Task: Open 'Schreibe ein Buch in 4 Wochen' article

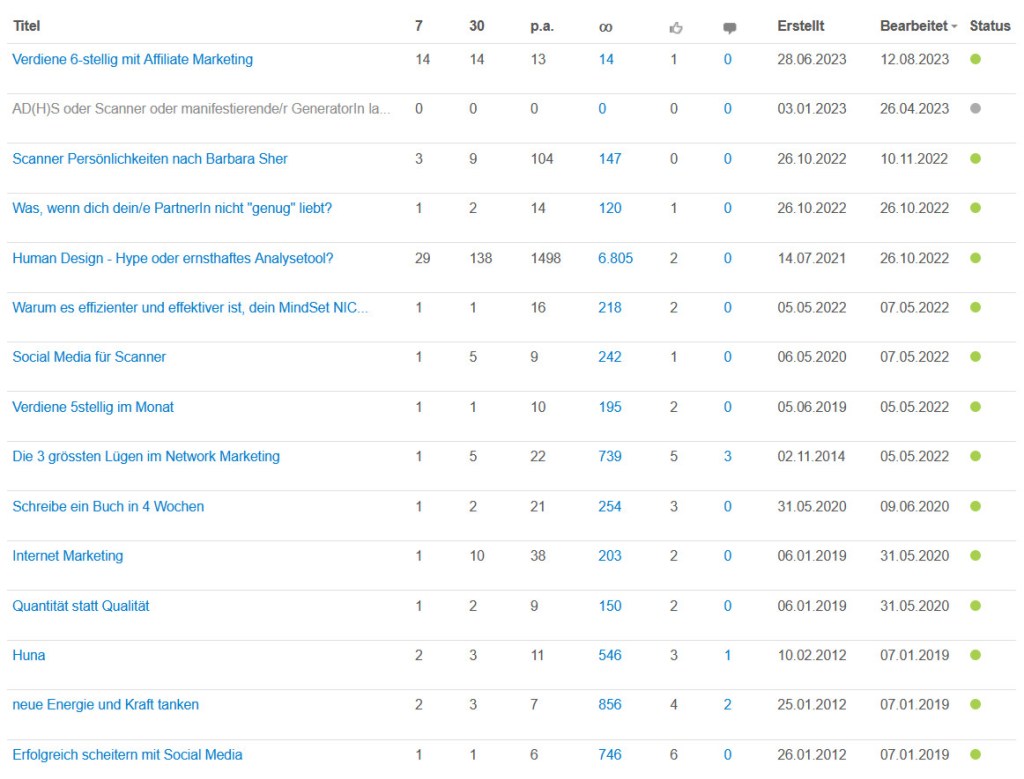Action: tap(108, 506)
